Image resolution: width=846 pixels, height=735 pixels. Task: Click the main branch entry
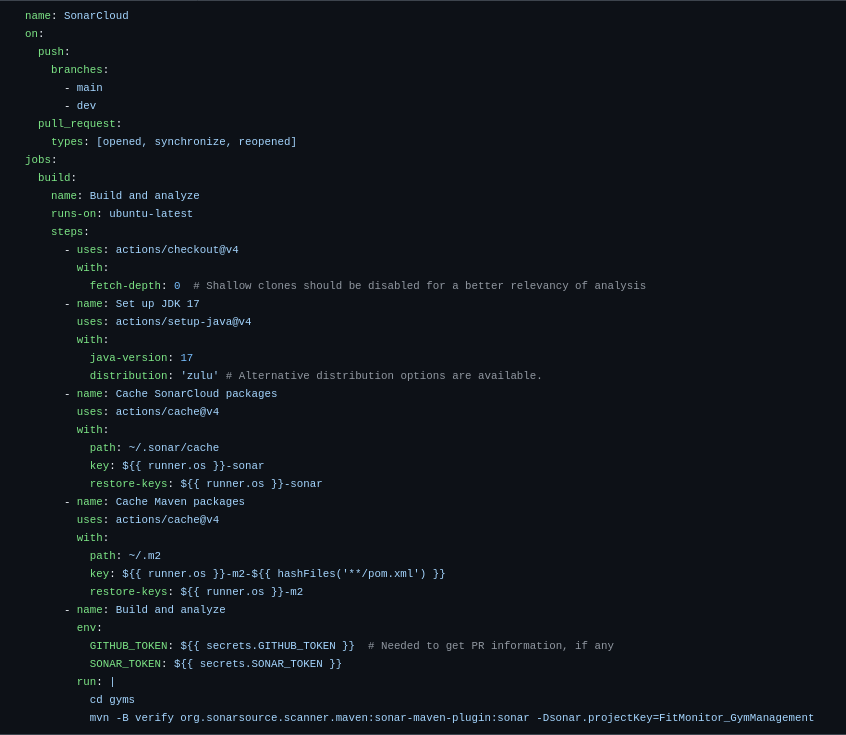(89, 87)
